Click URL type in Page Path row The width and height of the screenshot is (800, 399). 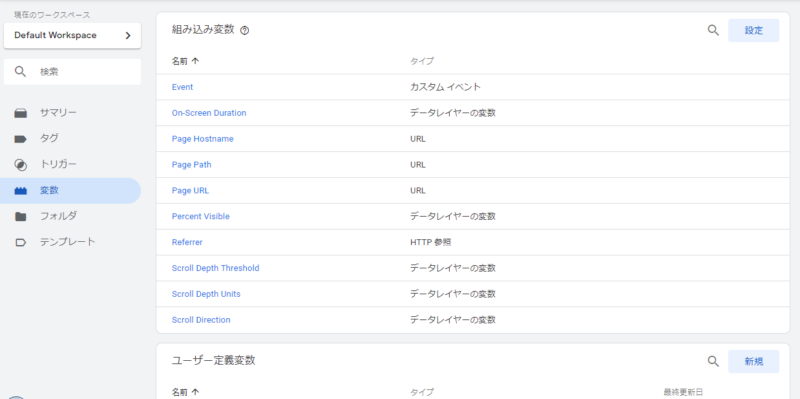(418, 165)
